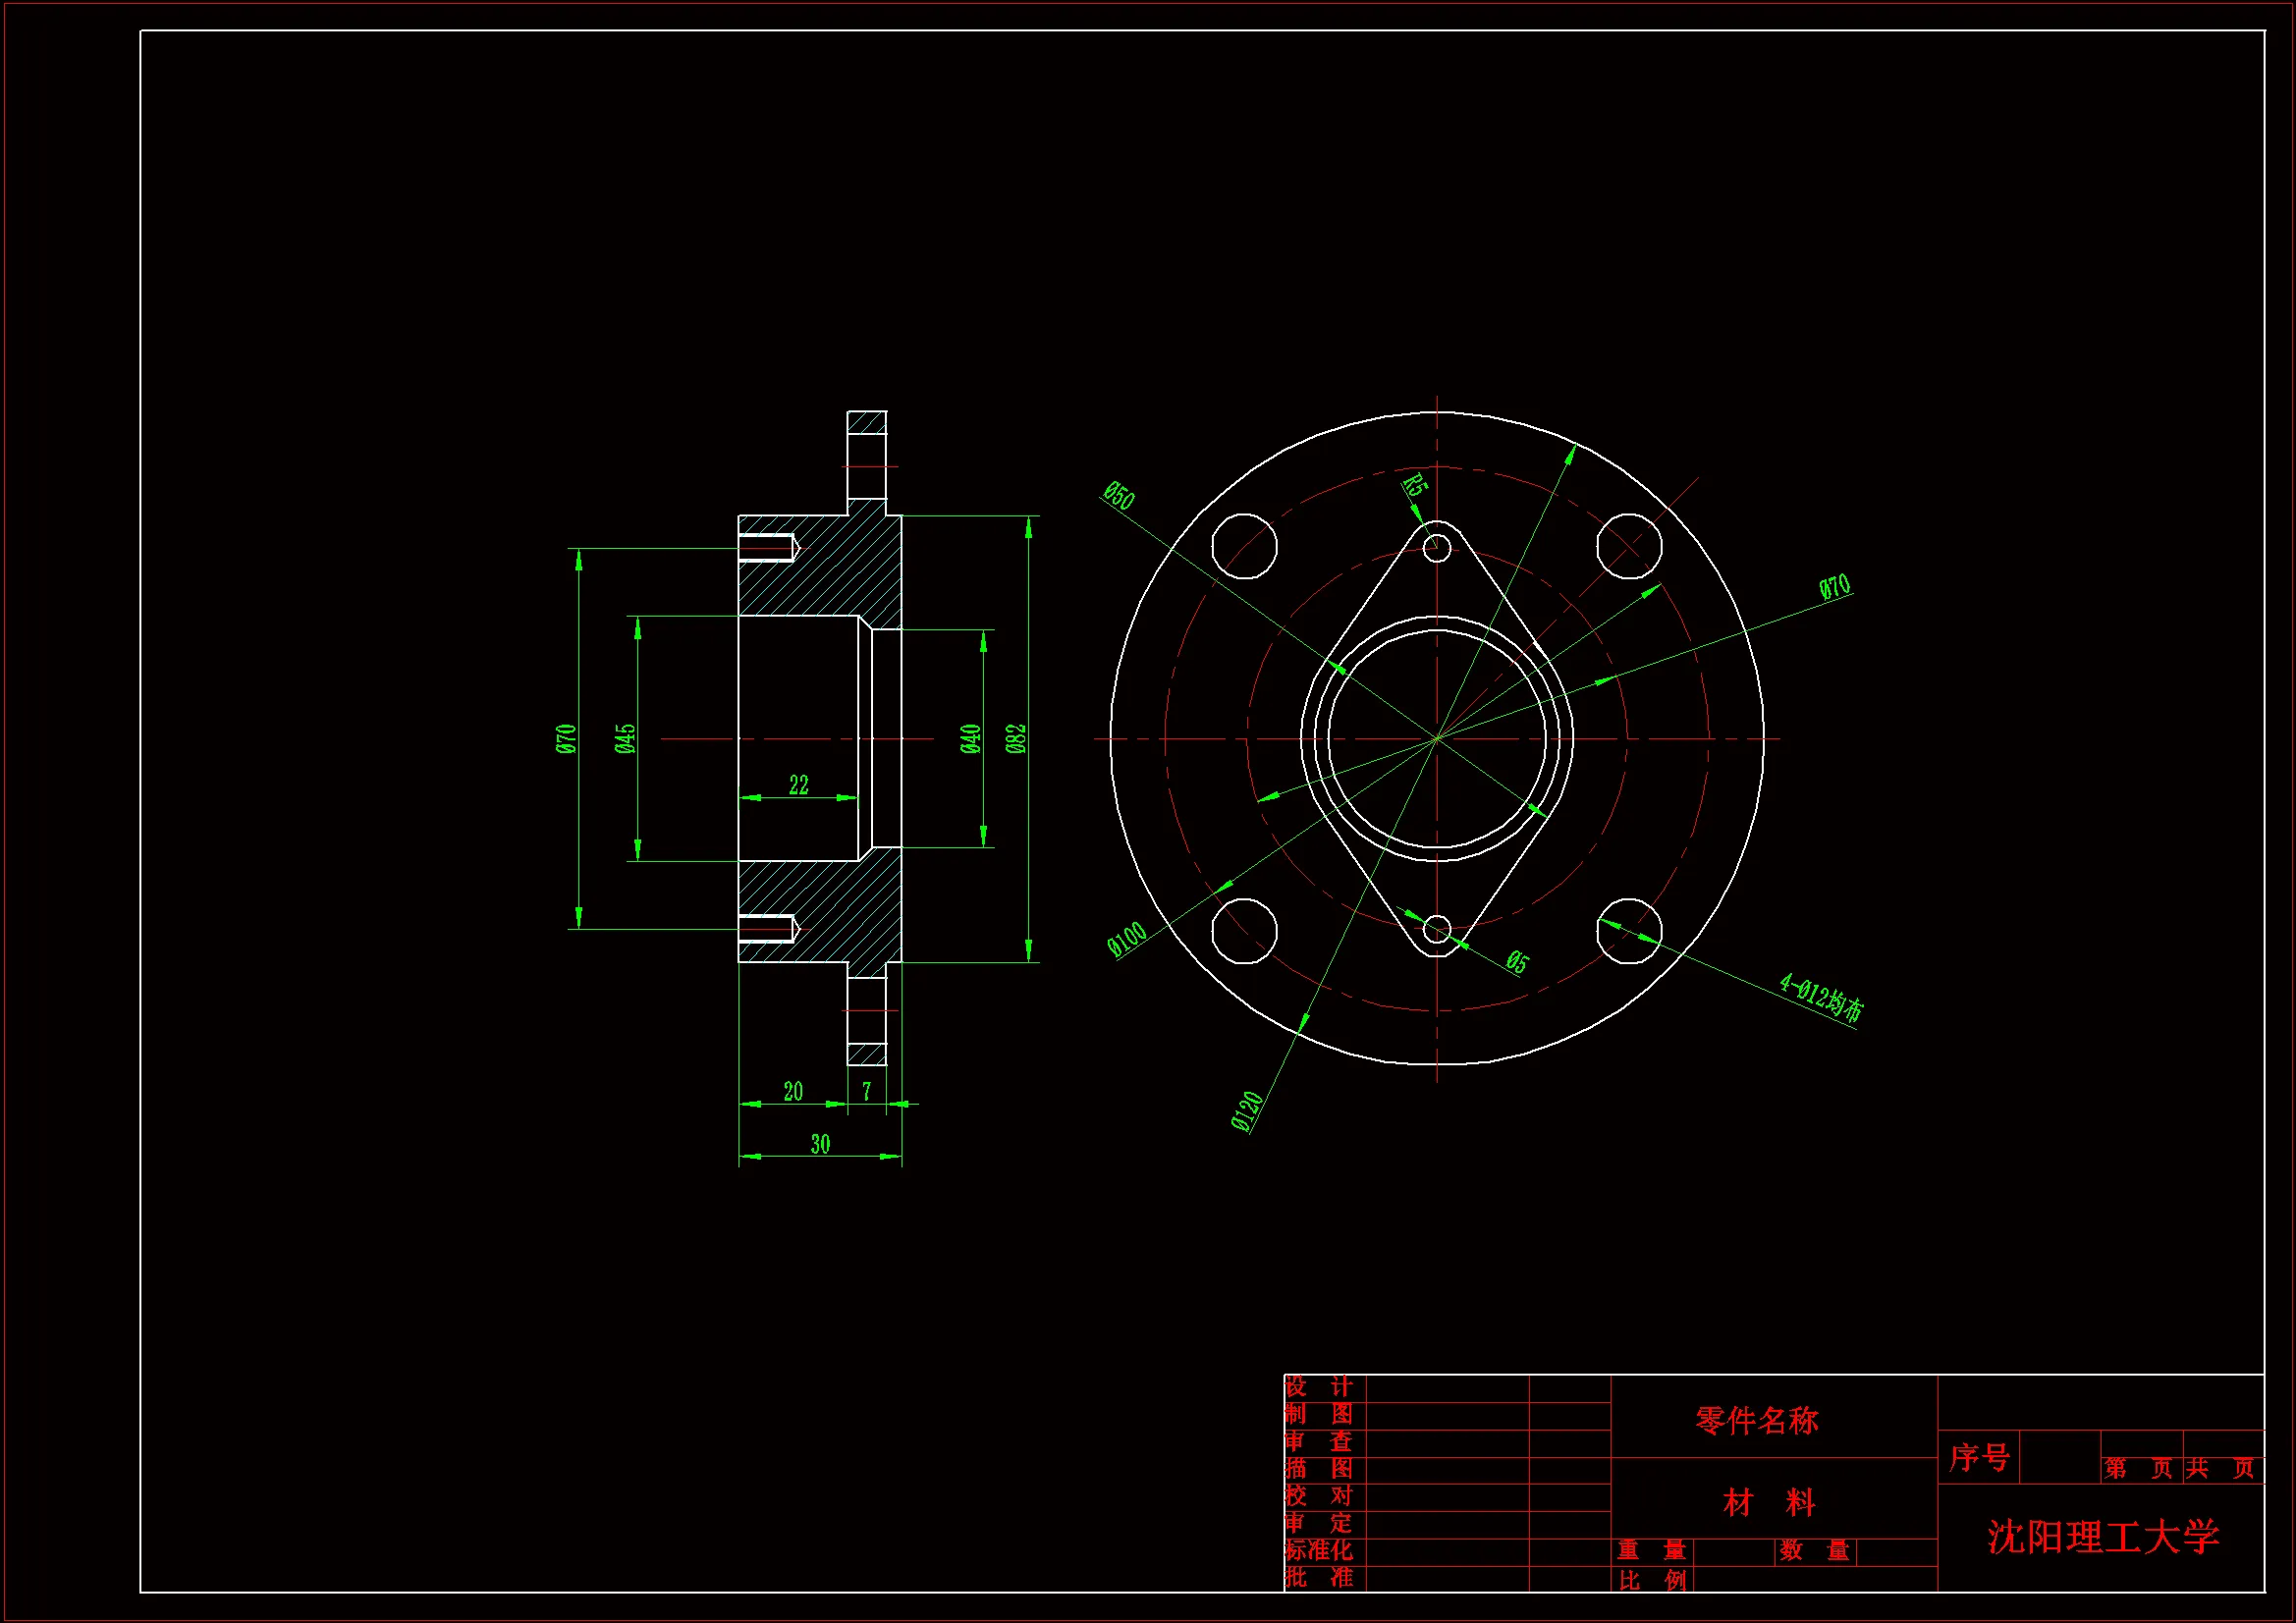2296x1623 pixels.
Task: Select the 22 depth dimension
Action: (x=798, y=785)
